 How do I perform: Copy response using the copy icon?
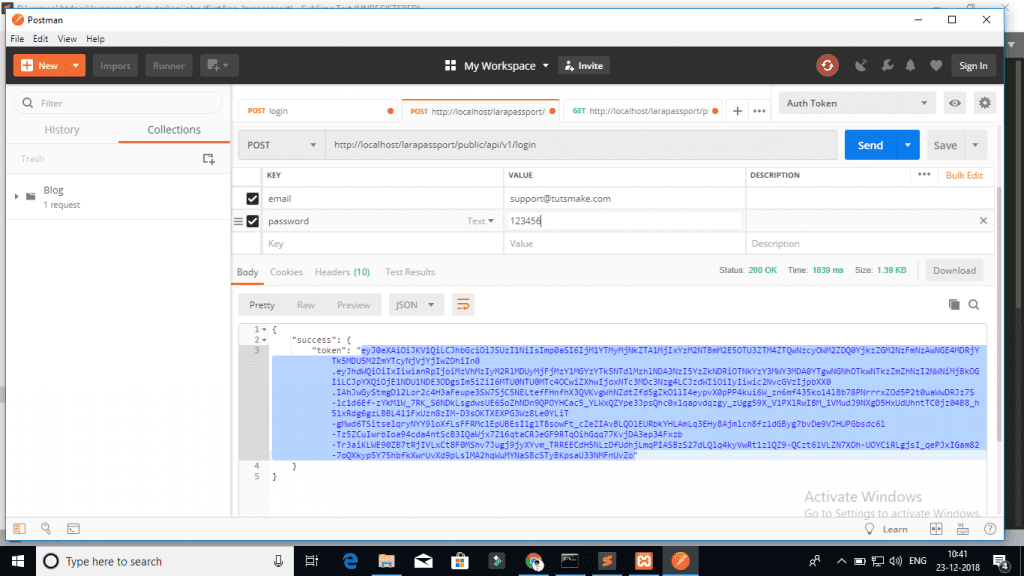(953, 304)
